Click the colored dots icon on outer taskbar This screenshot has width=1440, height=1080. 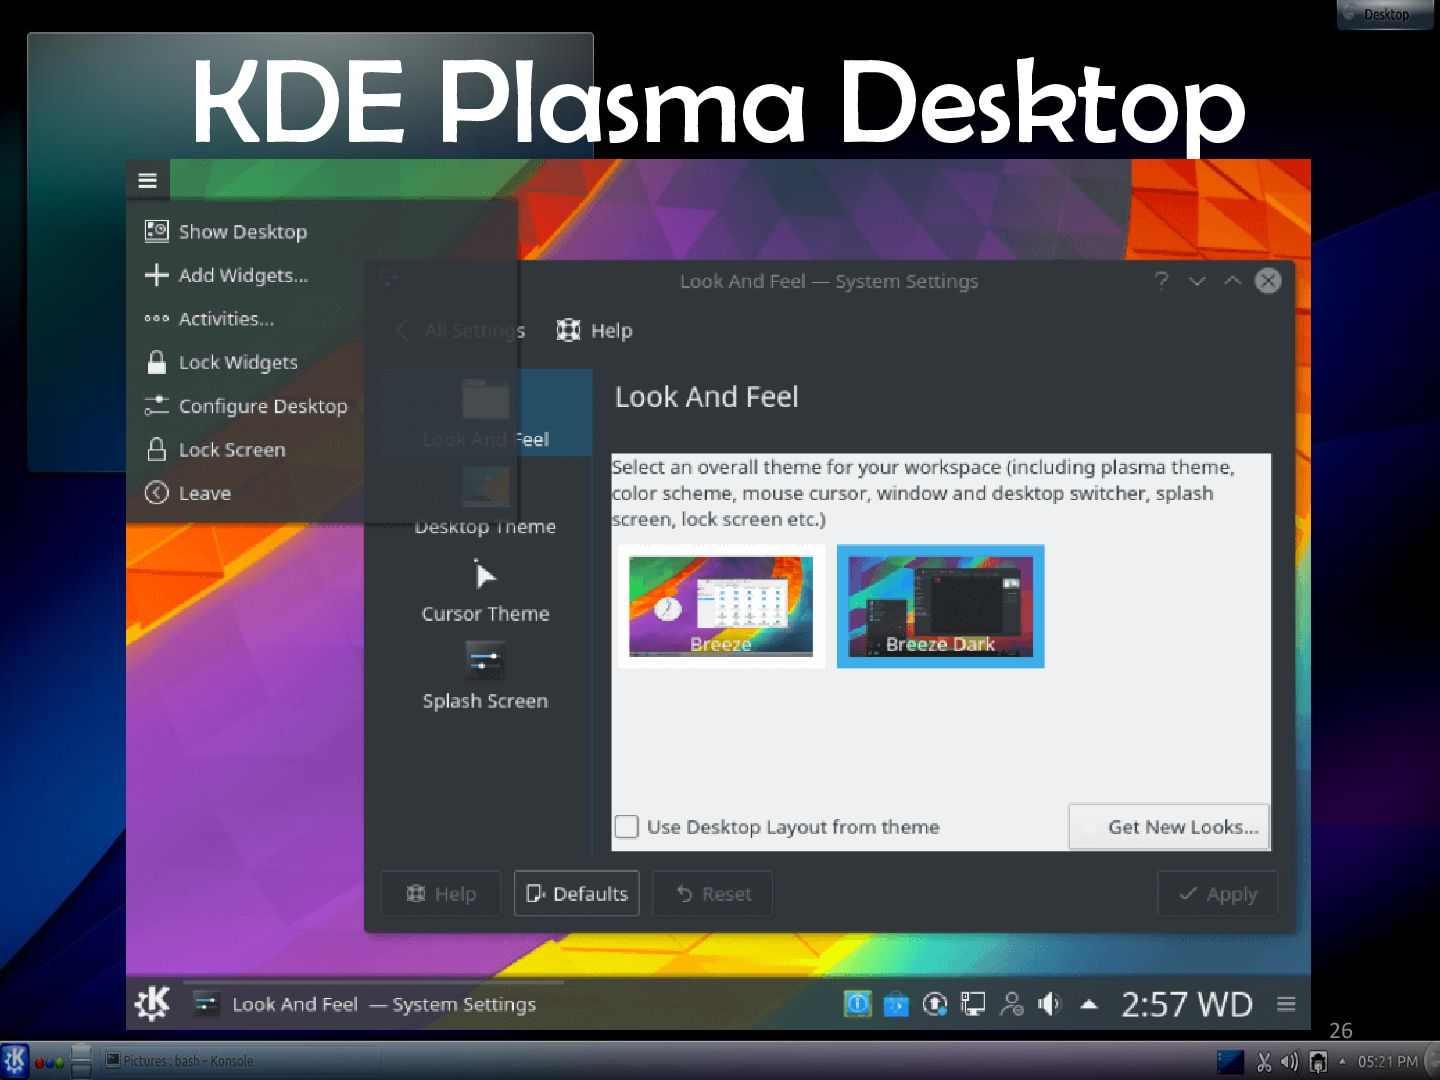(49, 1062)
